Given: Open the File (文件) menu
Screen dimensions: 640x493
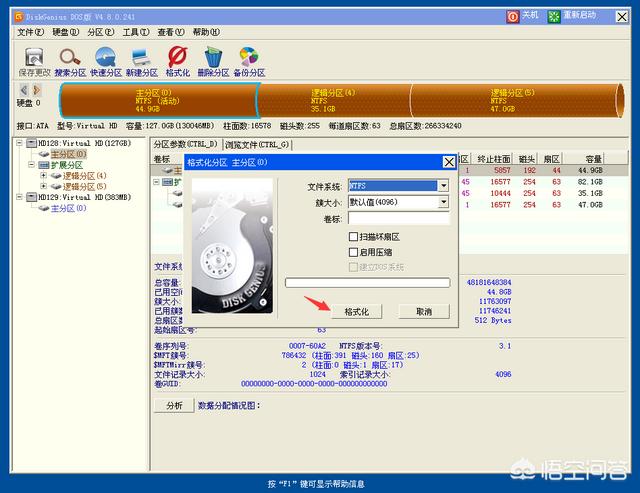Looking at the screenshot, I should (30, 32).
